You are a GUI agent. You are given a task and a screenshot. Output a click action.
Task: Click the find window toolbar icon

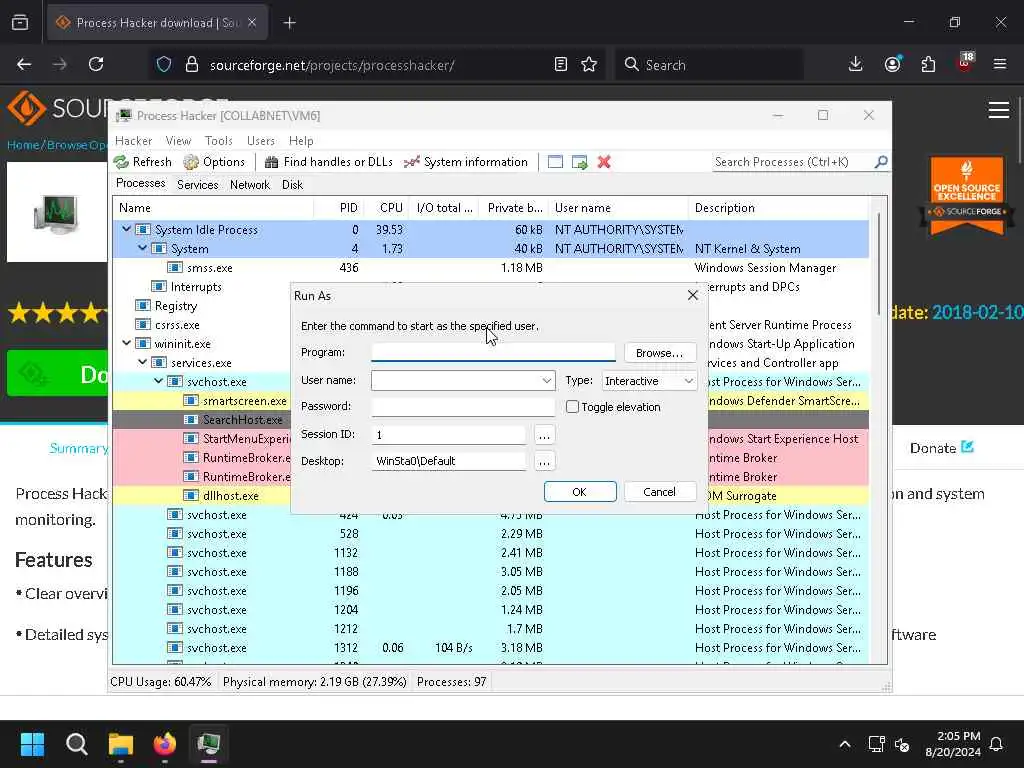click(x=555, y=162)
